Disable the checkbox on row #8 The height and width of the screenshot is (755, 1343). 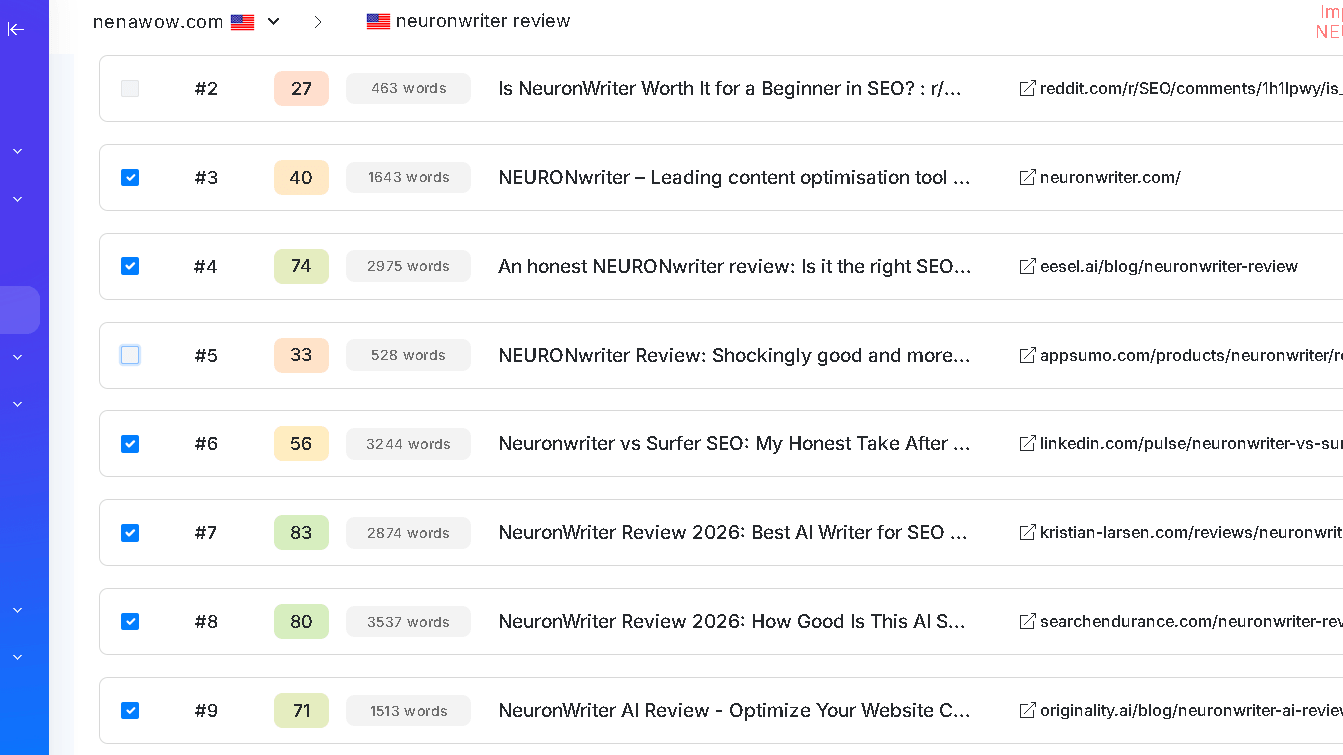130,621
